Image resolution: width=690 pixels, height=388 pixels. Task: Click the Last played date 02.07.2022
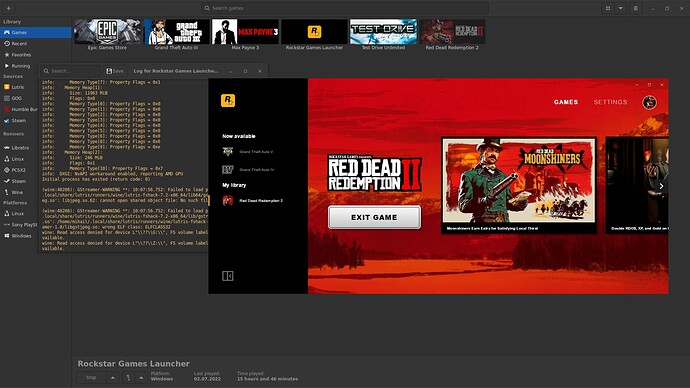click(207, 379)
